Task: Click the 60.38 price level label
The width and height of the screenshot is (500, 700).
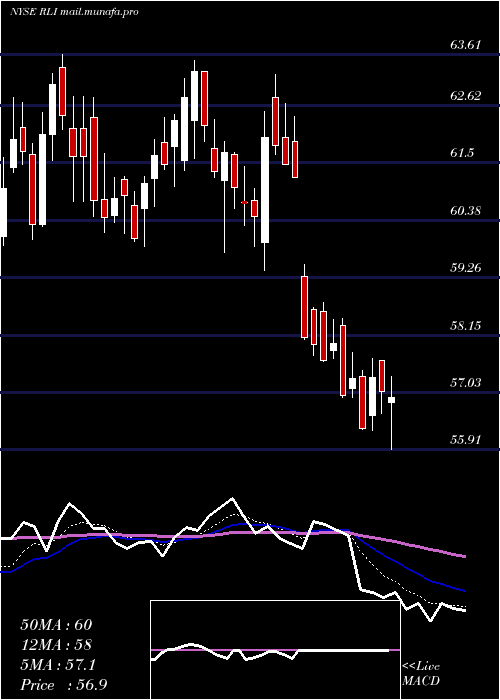Action: click(x=466, y=210)
